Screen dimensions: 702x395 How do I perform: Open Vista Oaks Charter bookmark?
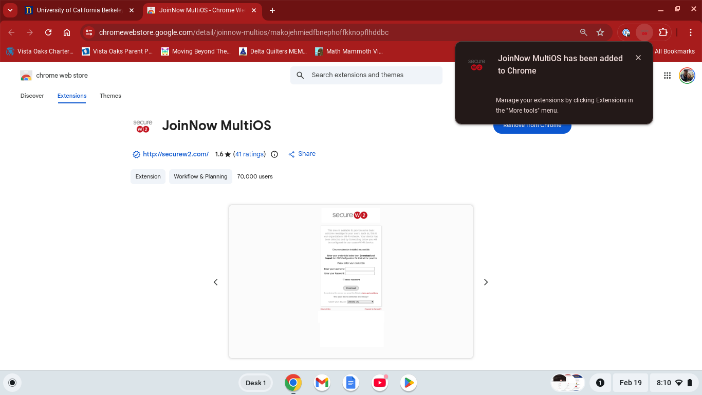click(x=39, y=52)
